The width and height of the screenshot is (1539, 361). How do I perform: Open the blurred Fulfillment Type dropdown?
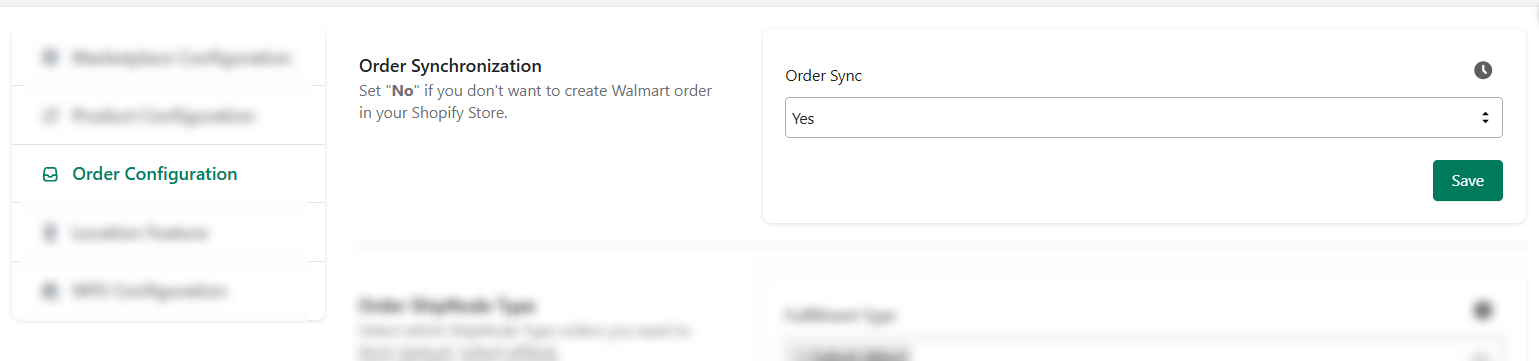1143,353
